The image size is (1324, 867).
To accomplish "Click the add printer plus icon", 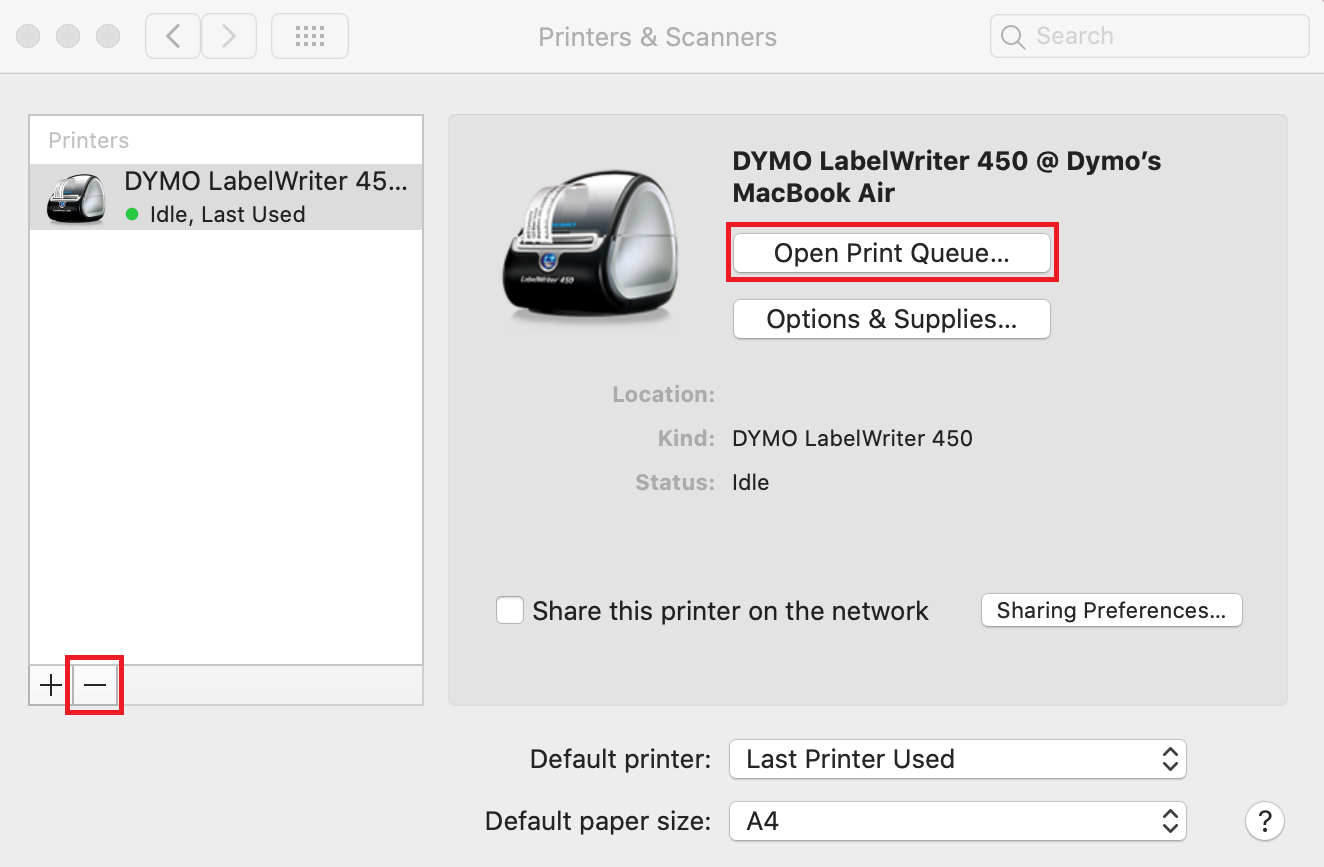I will click(x=49, y=684).
